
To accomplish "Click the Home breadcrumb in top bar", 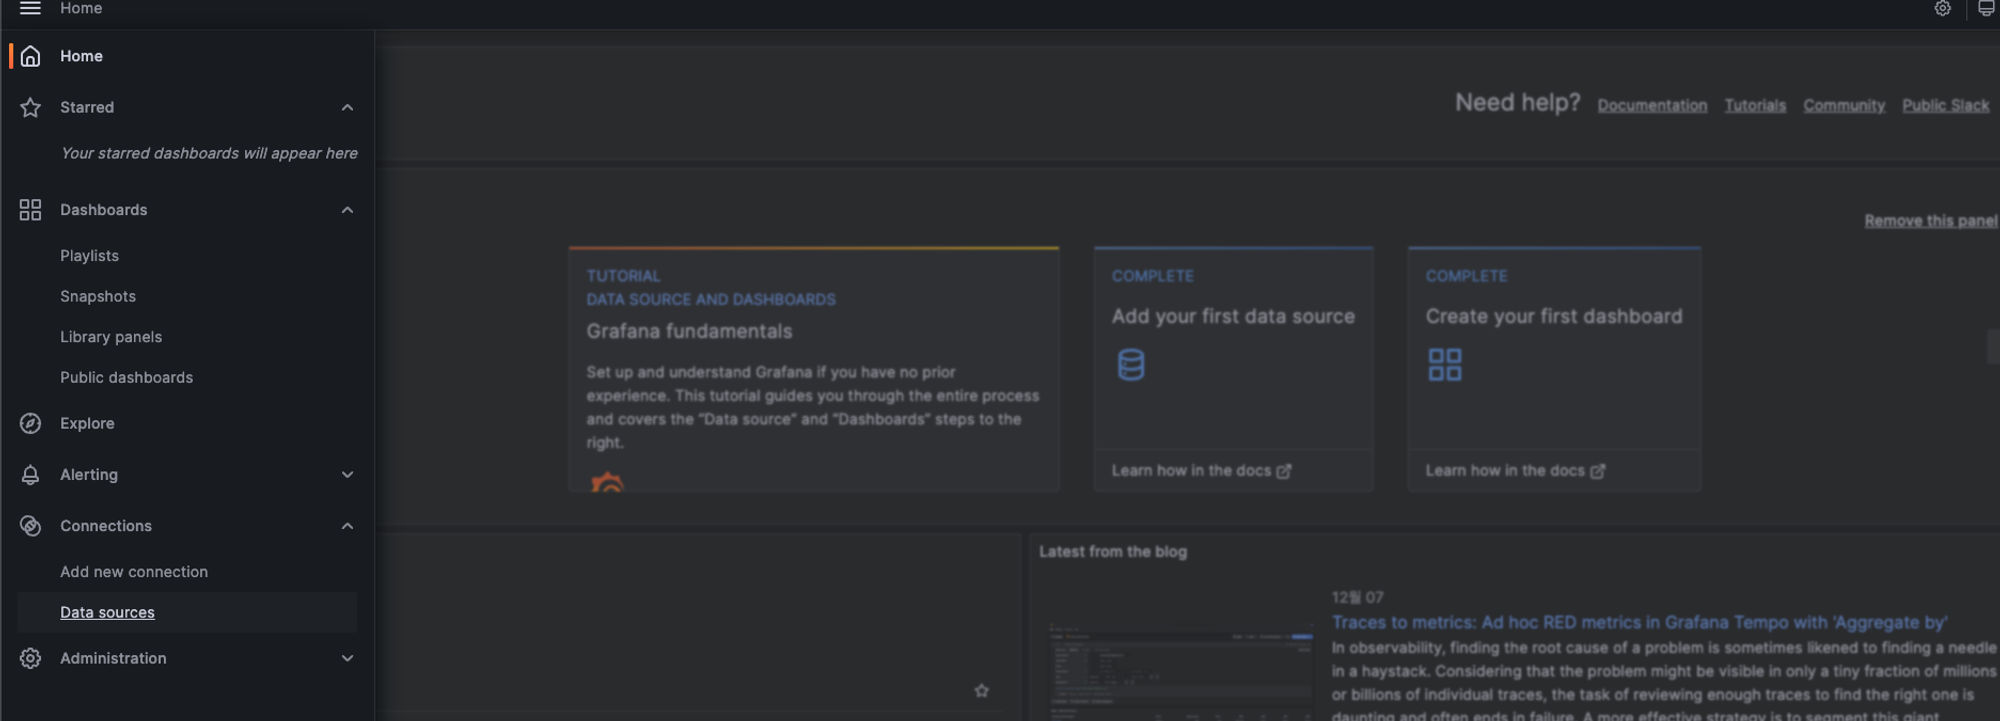I will [81, 8].
